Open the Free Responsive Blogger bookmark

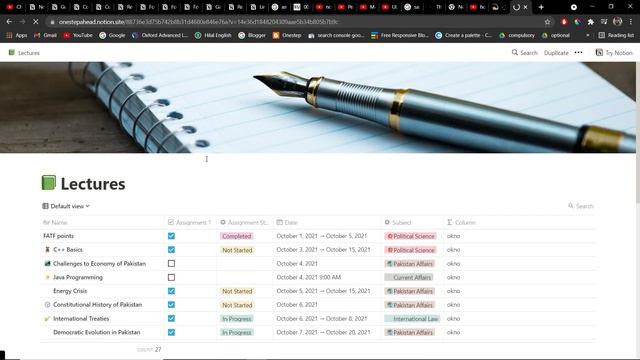[400, 36]
